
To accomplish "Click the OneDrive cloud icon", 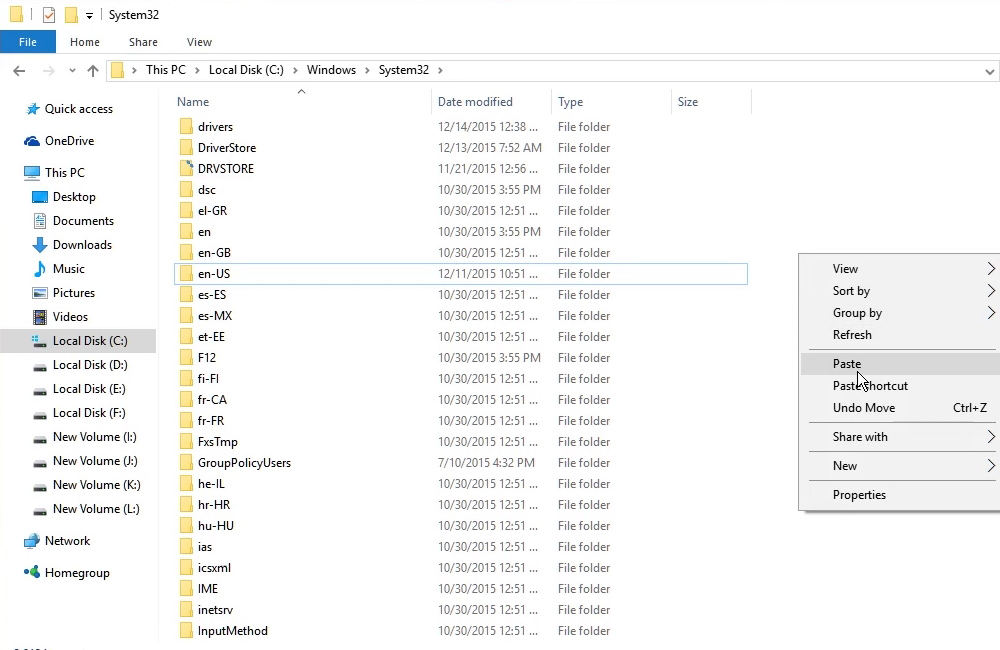I will click(32, 141).
